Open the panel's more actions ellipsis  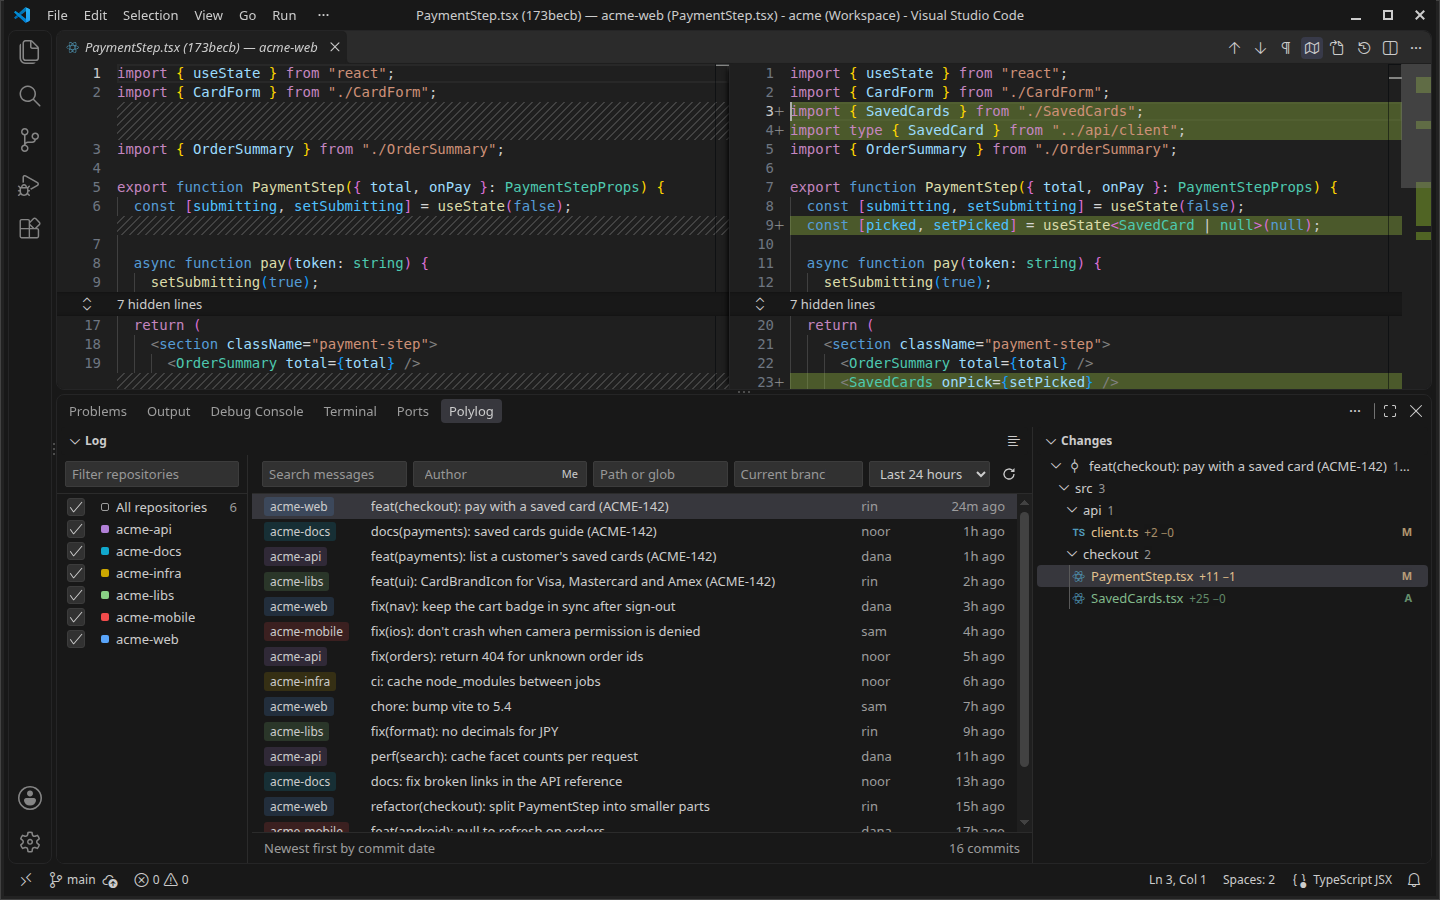click(x=1355, y=411)
